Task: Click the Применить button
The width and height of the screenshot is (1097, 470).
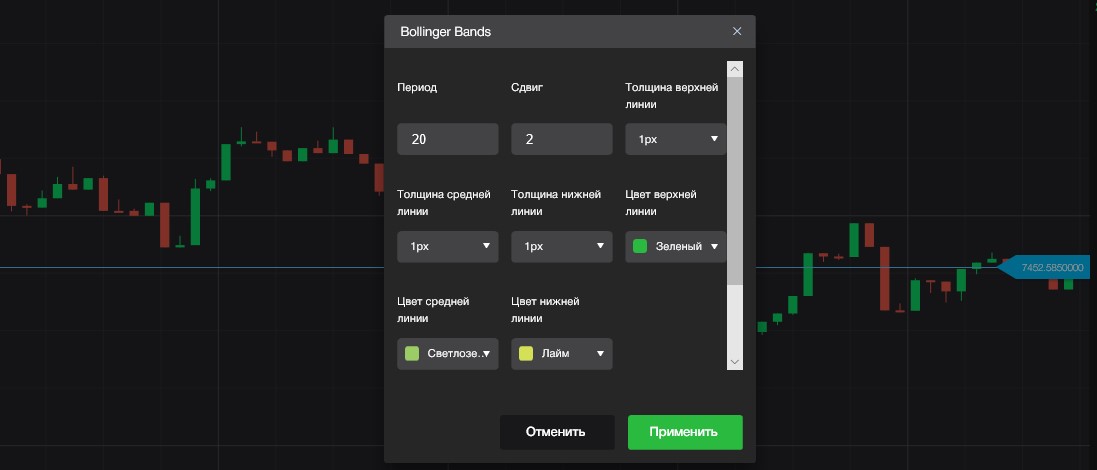Action: (x=685, y=432)
